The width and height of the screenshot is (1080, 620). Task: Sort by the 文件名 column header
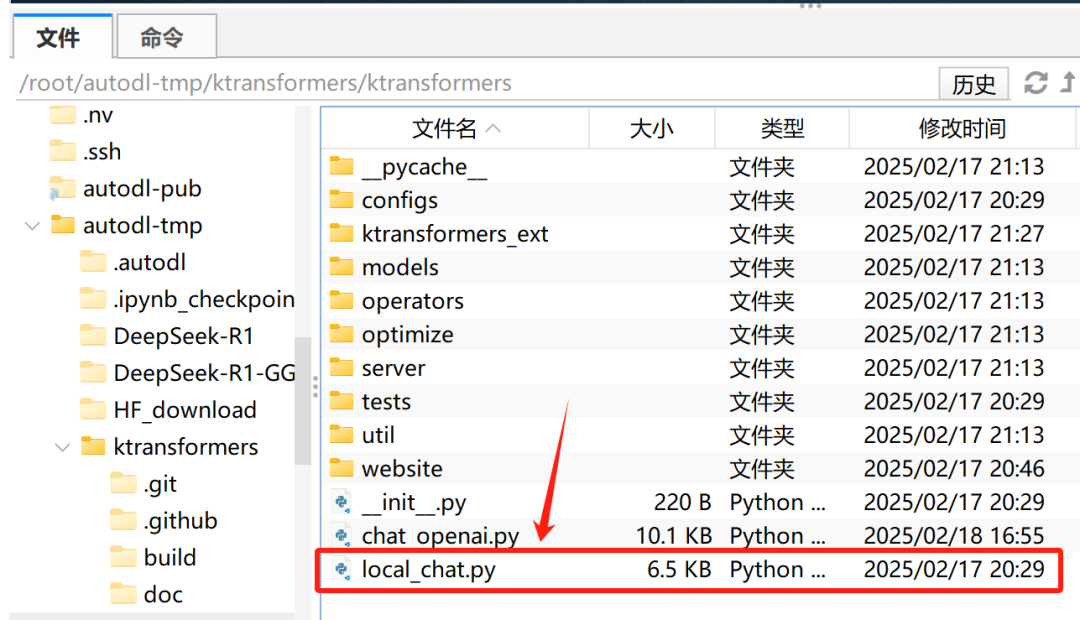pyautogui.click(x=455, y=128)
